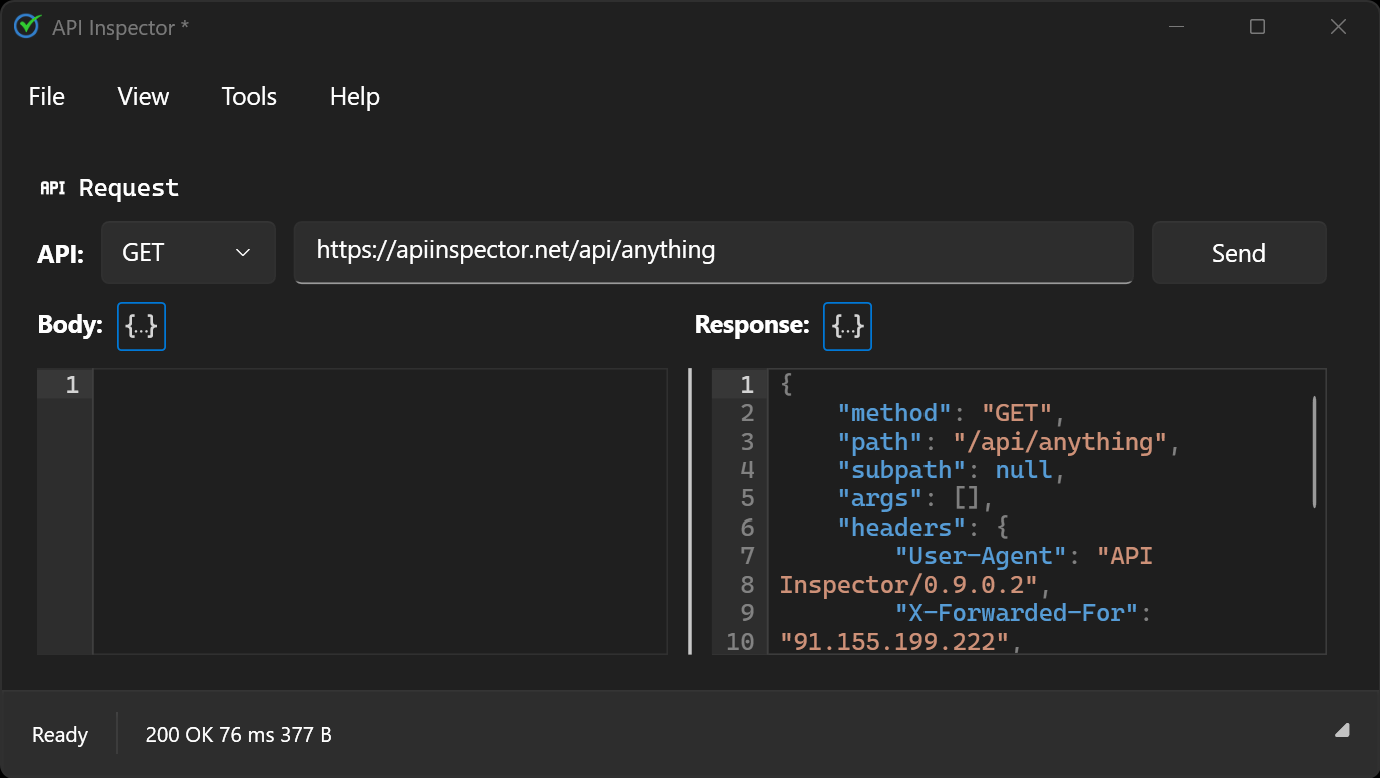This screenshot has height=778, width=1380.
Task: Click the 200 OK status text
Action: click(178, 735)
